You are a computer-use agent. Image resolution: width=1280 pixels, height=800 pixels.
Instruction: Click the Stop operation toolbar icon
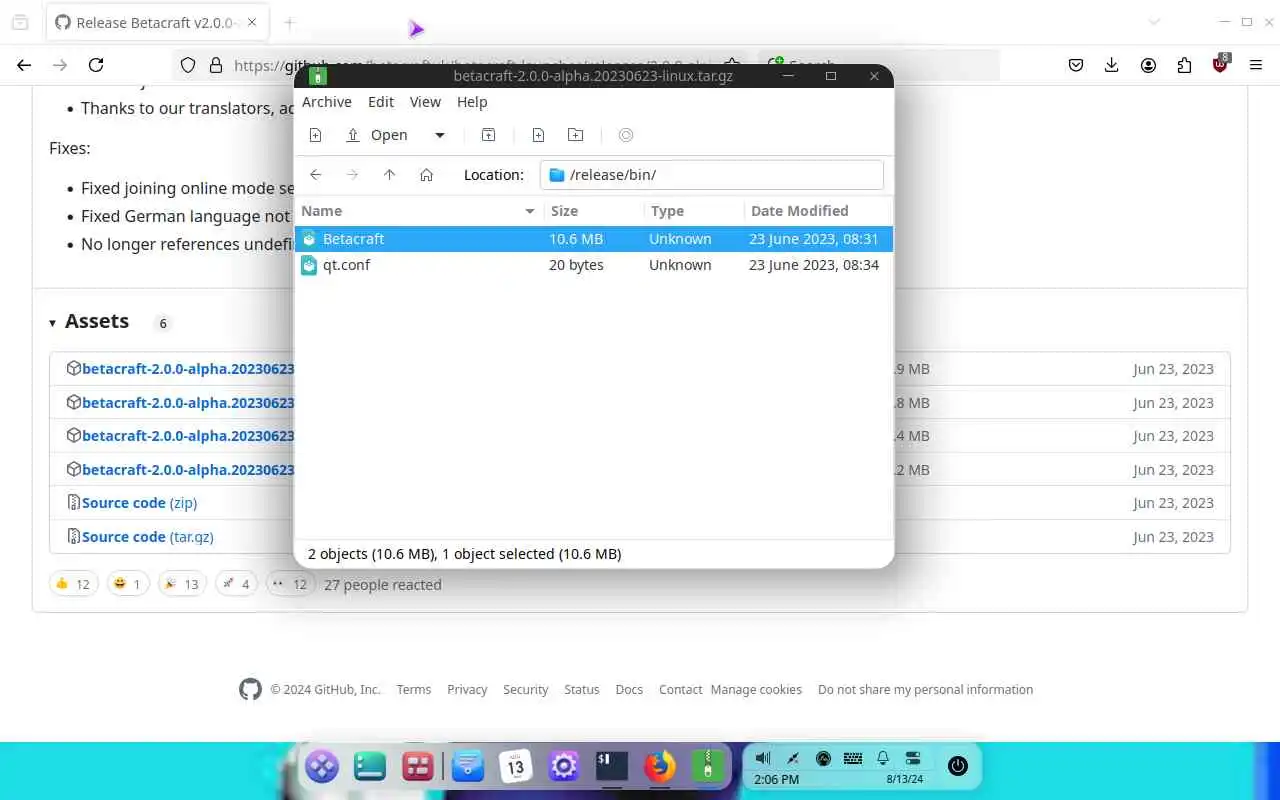click(x=626, y=135)
